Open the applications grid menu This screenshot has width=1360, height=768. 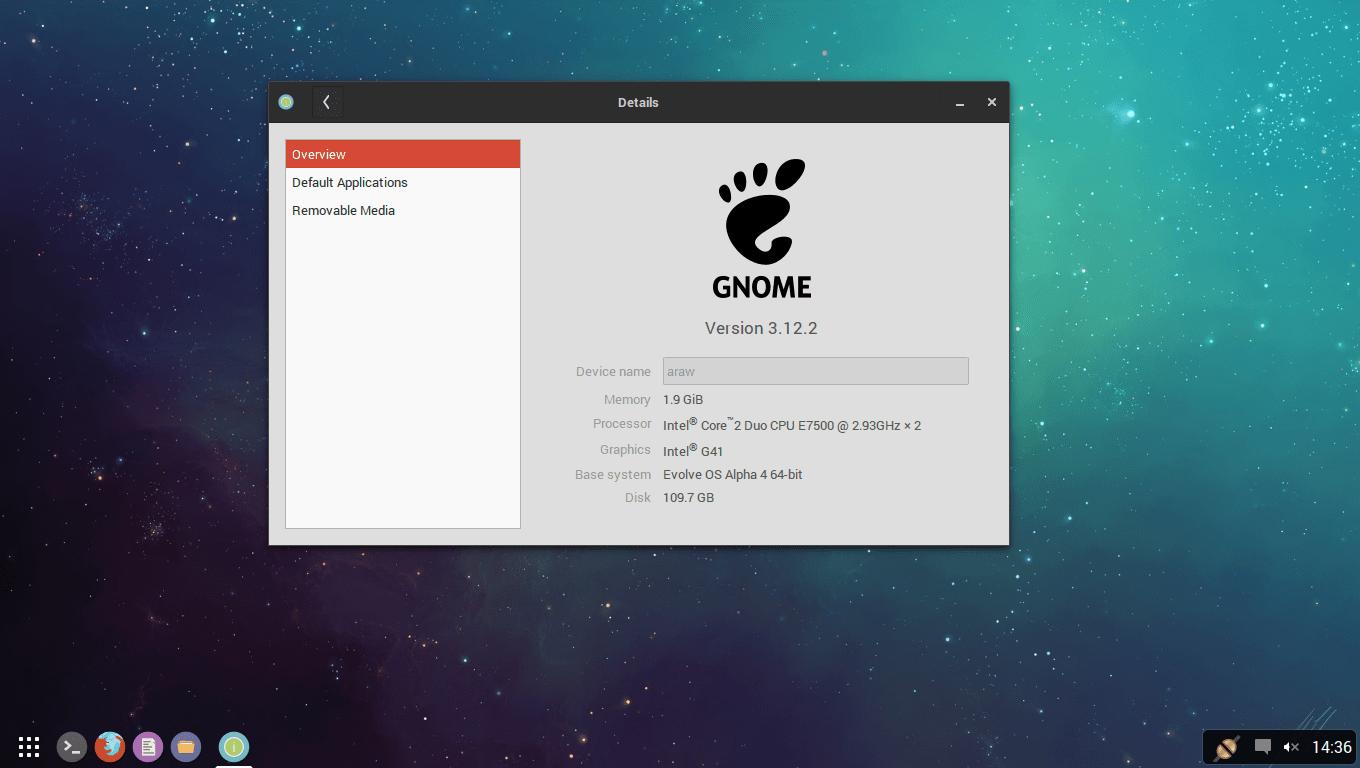tap(29, 746)
